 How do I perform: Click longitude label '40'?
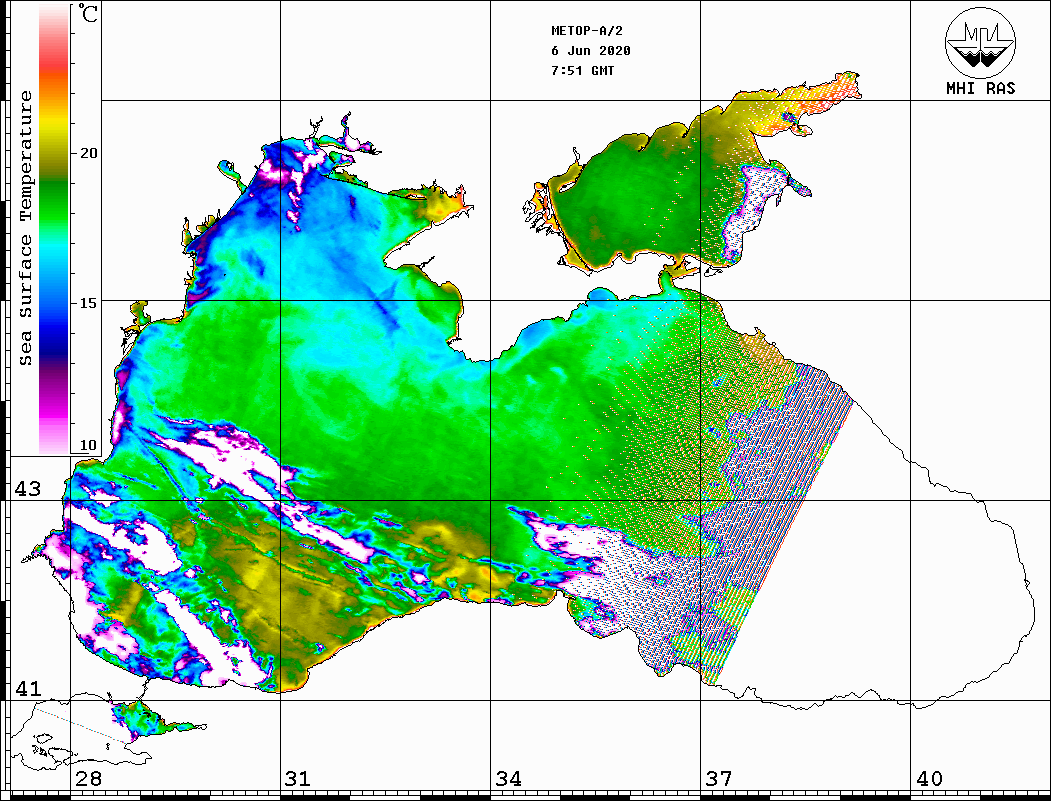(x=929, y=778)
